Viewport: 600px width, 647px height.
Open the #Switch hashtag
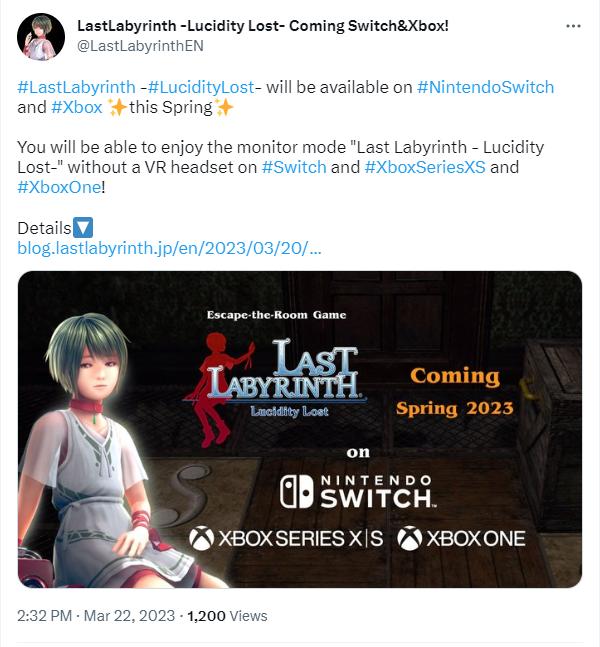pyautogui.click(x=294, y=167)
